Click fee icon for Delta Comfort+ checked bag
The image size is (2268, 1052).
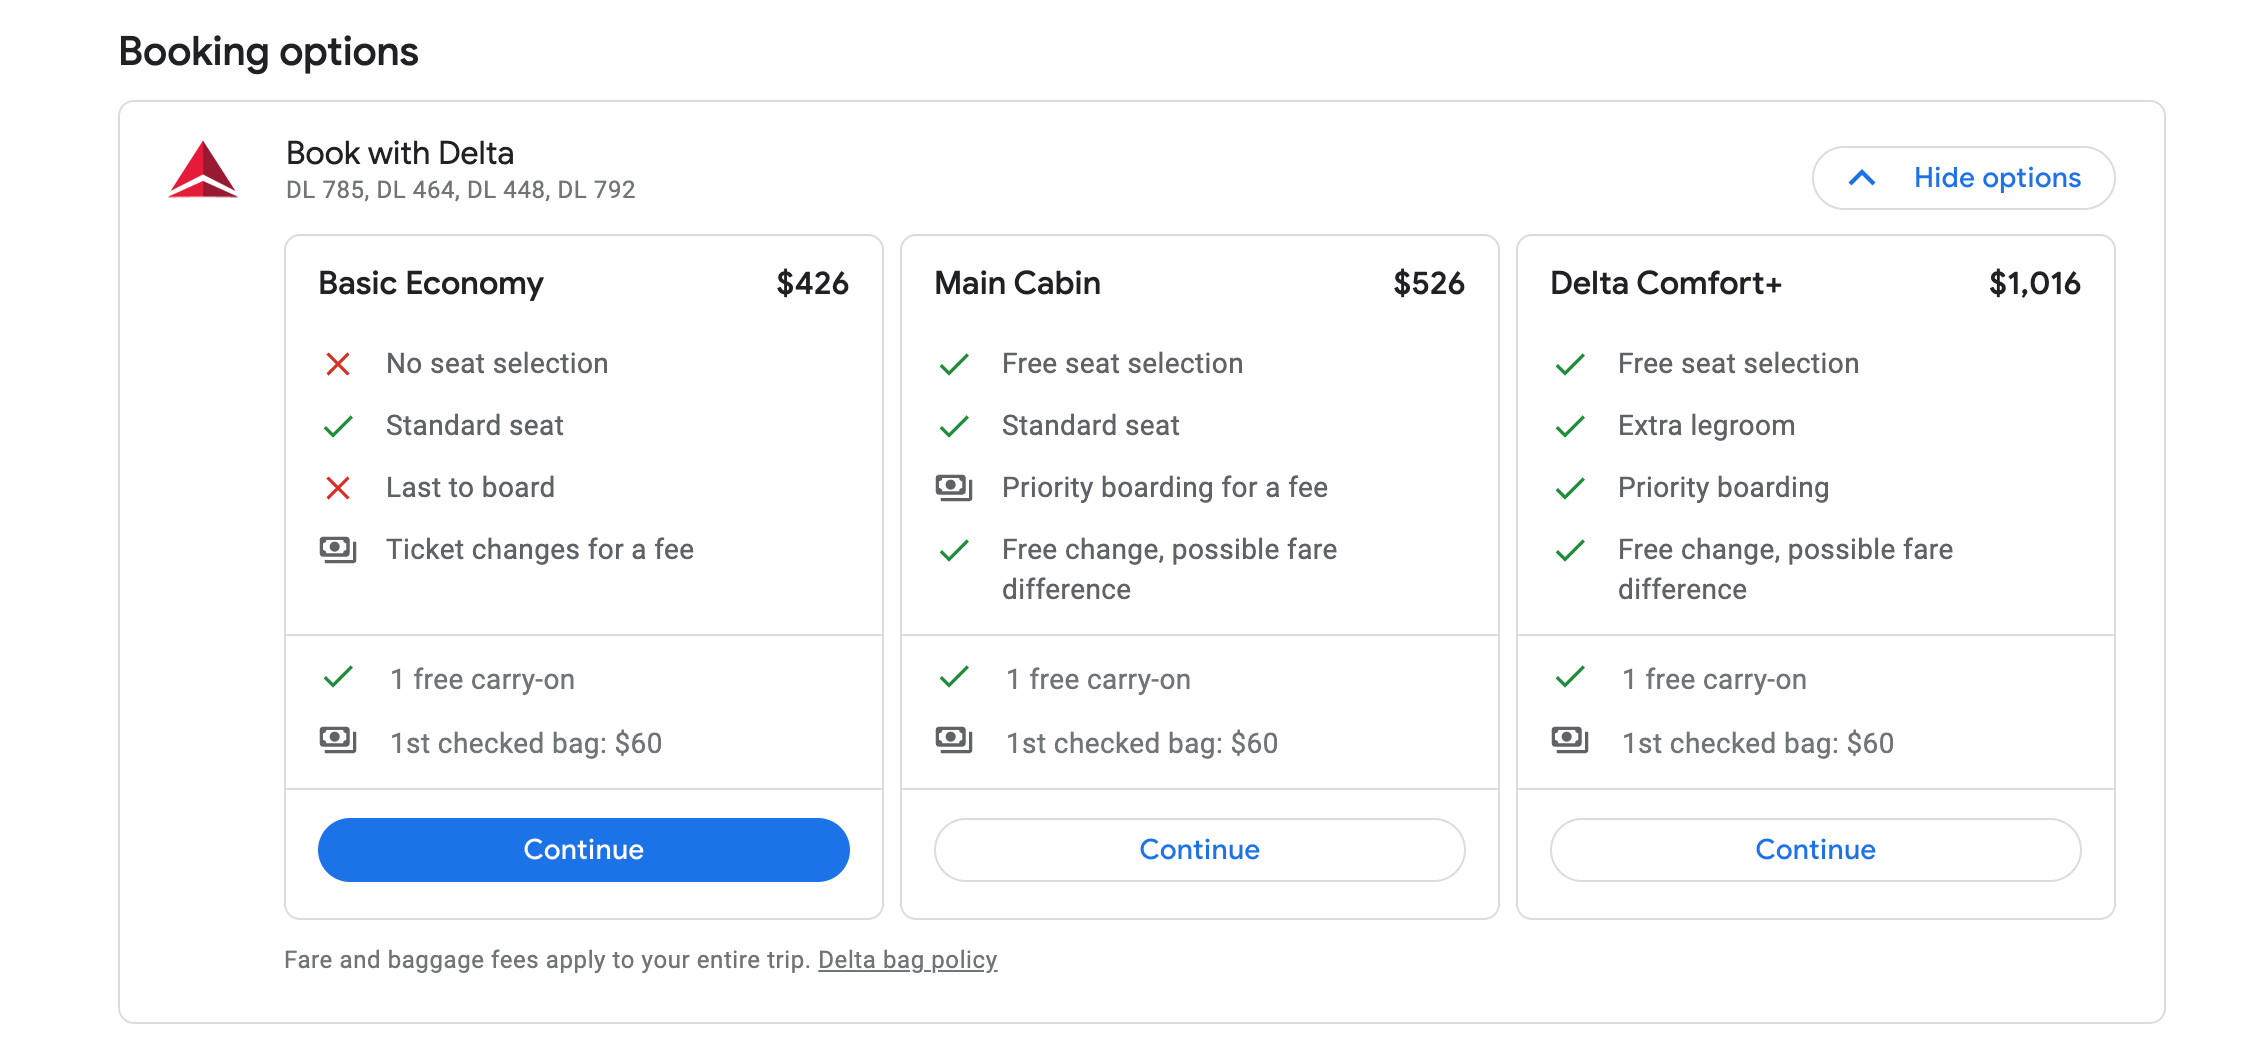1570,741
